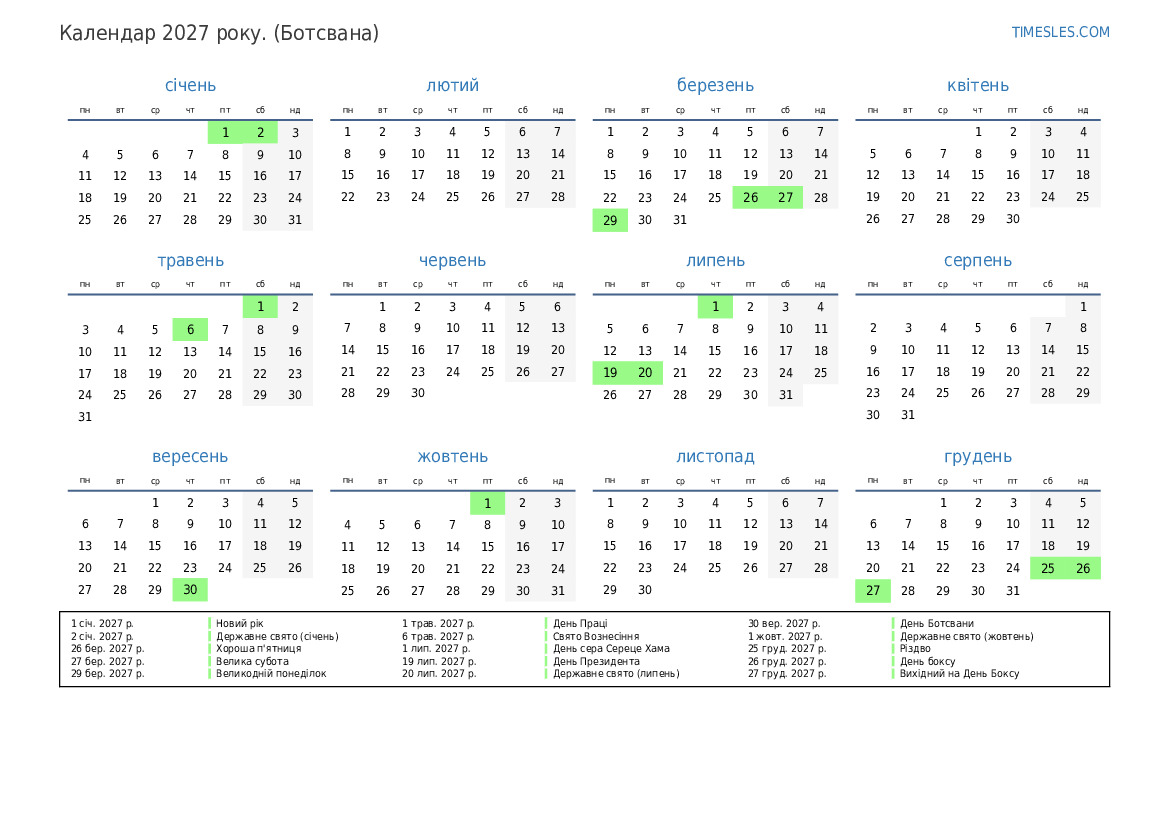Viewport: 1169px width, 827px height.
Task: Click 'Вихідний на День Боксу' legend entry
Action: [x=960, y=673]
